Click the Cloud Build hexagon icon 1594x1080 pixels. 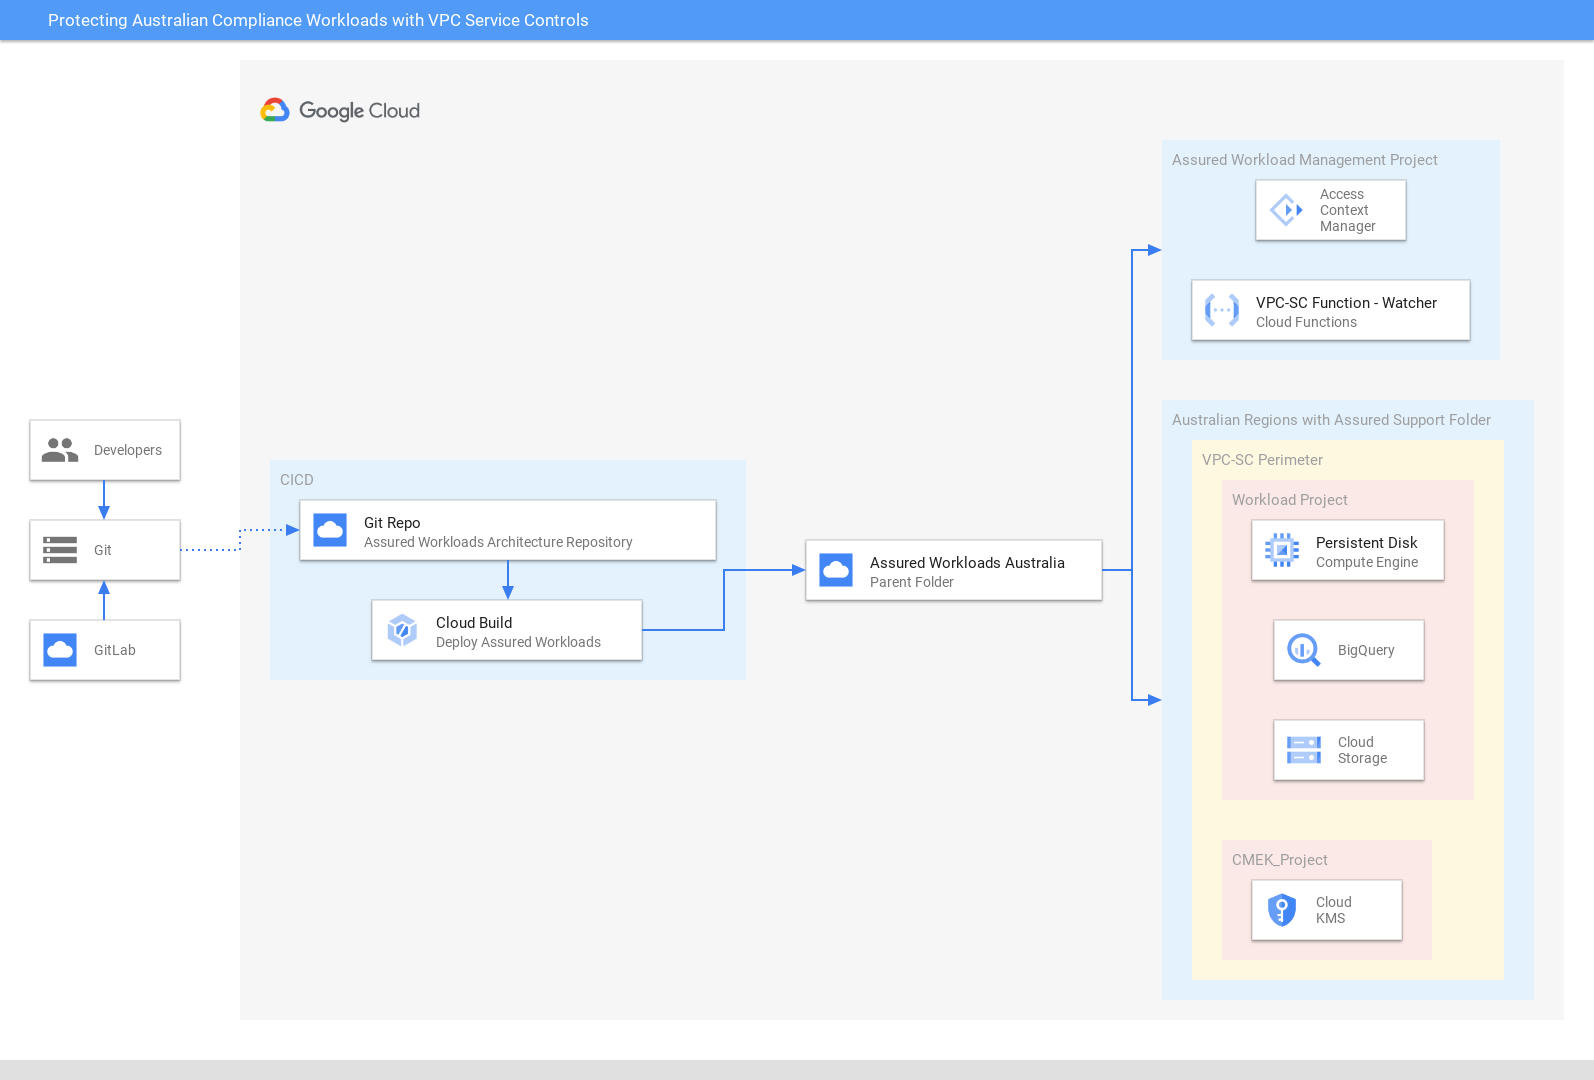(402, 630)
